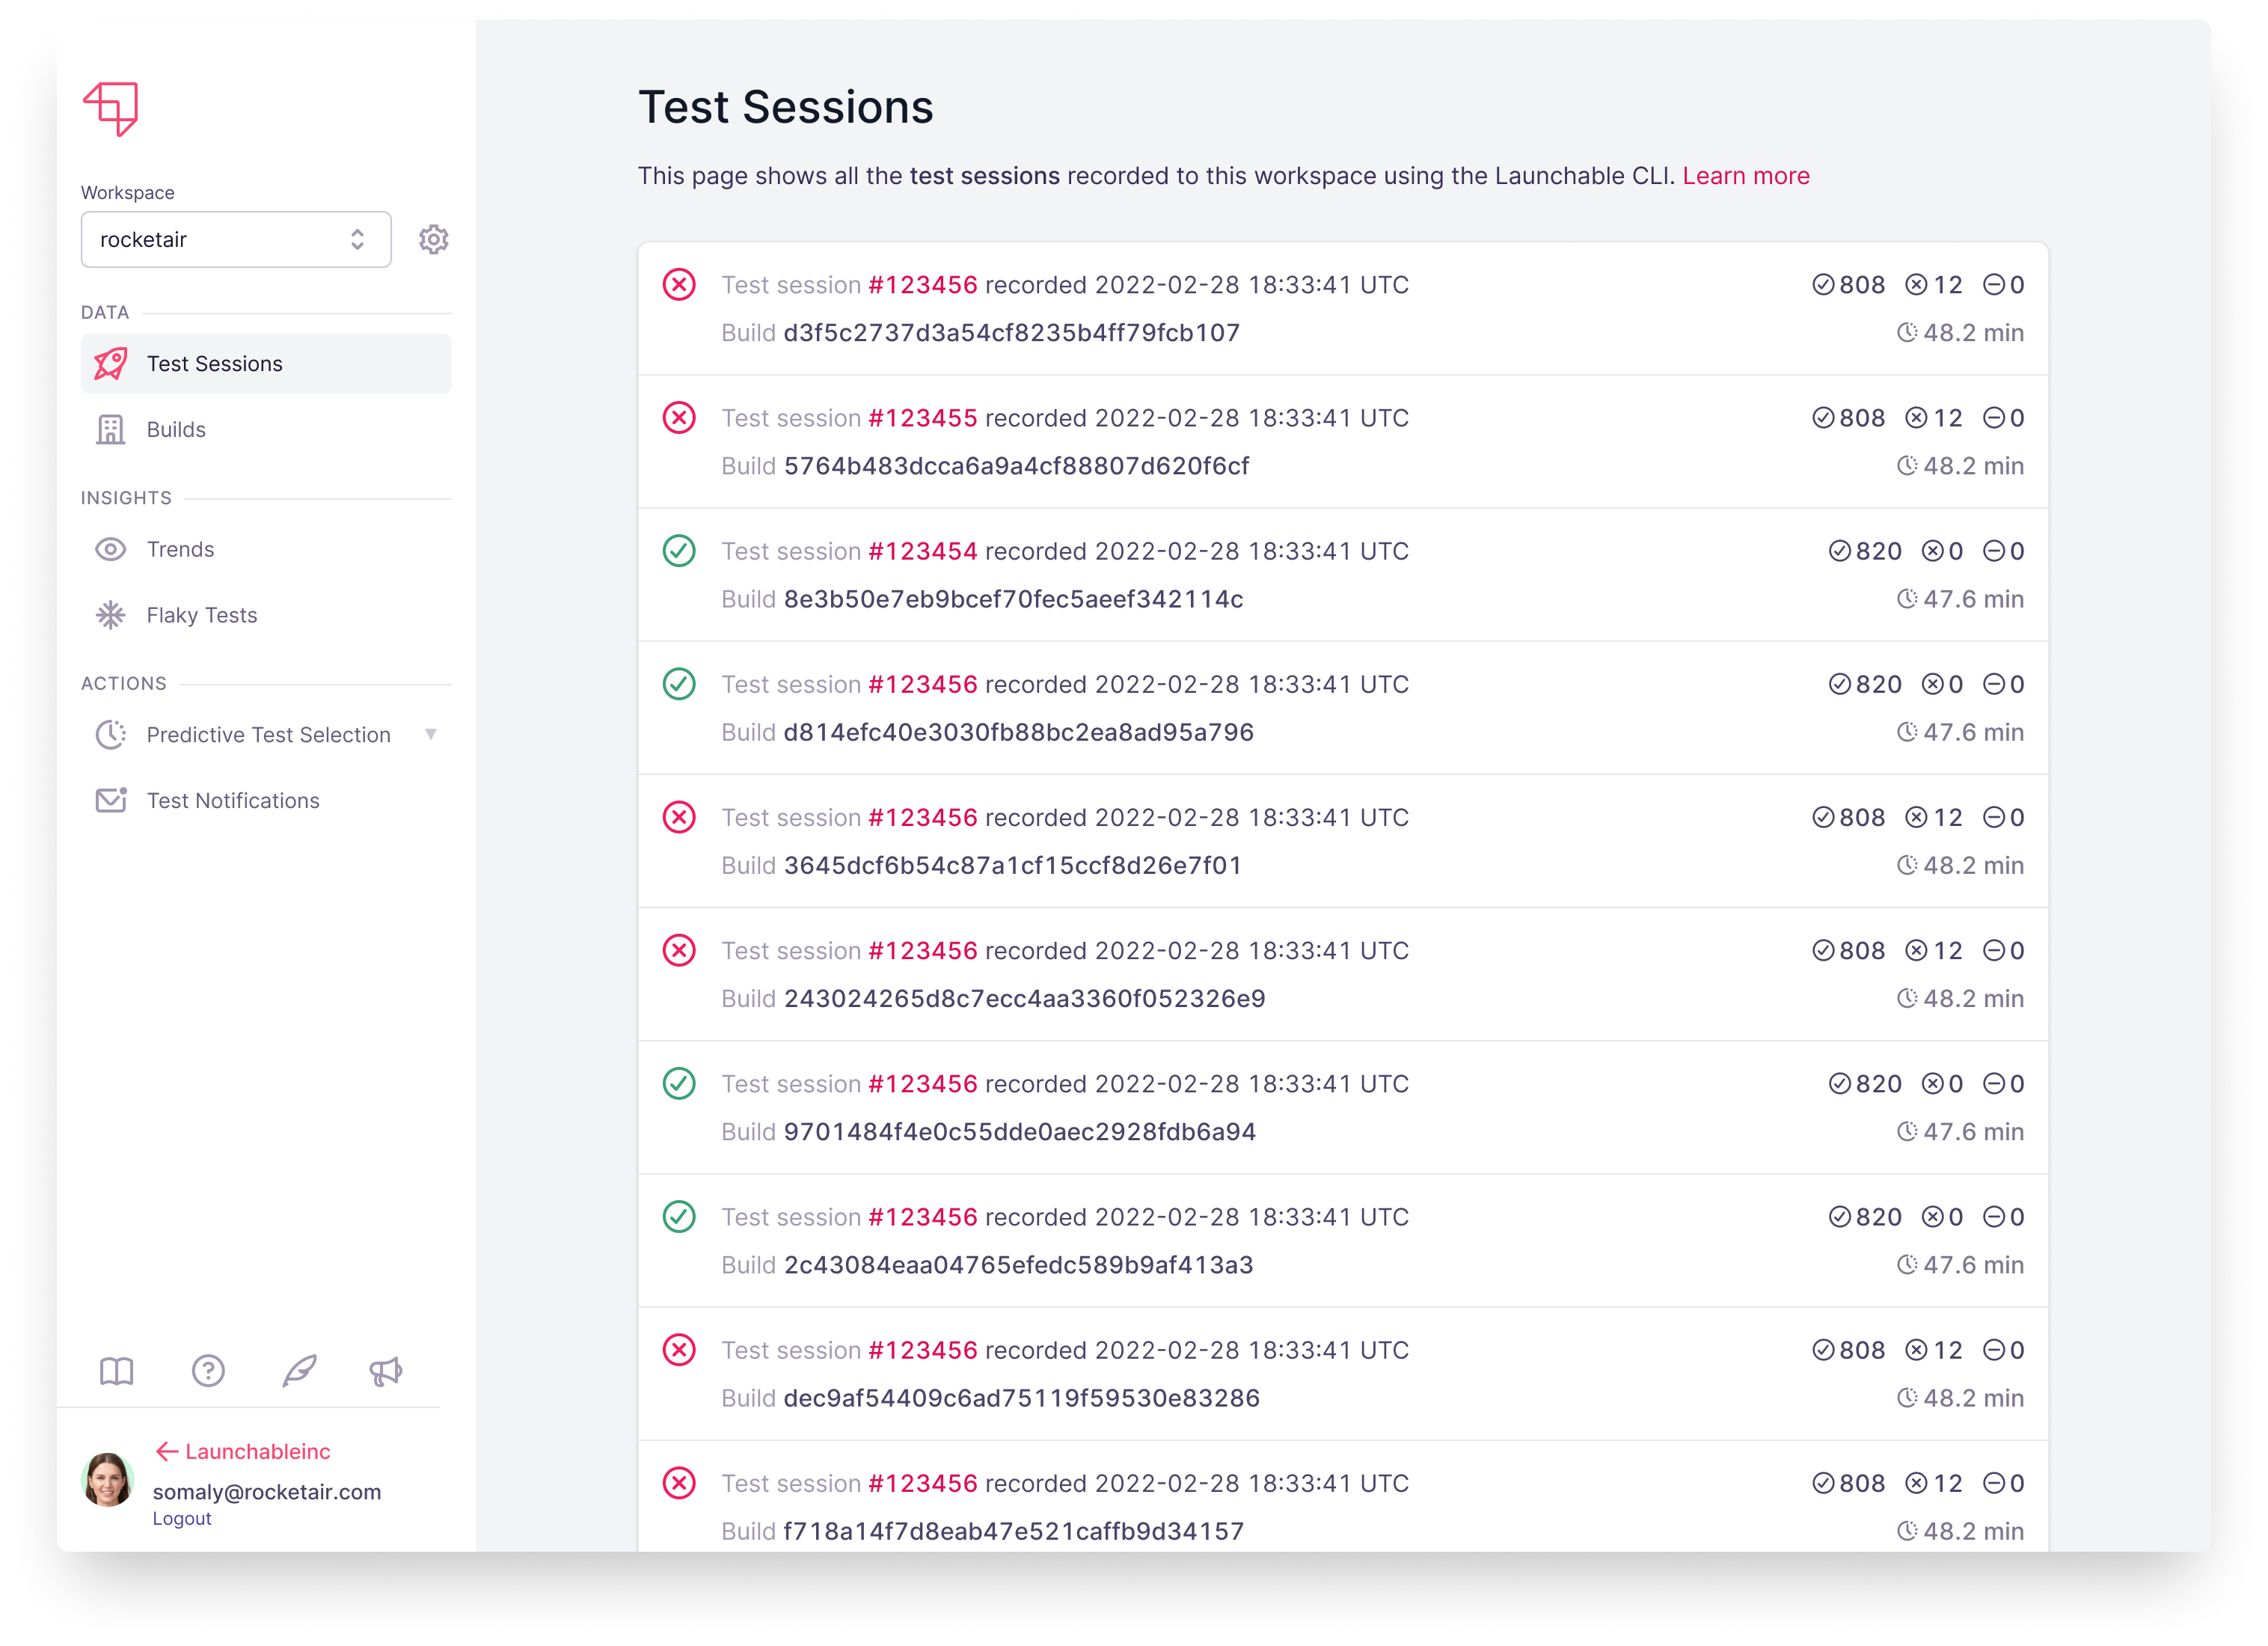Select Builds in the sidebar
Image resolution: width=2268 pixels, height=1646 pixels.
[177, 429]
